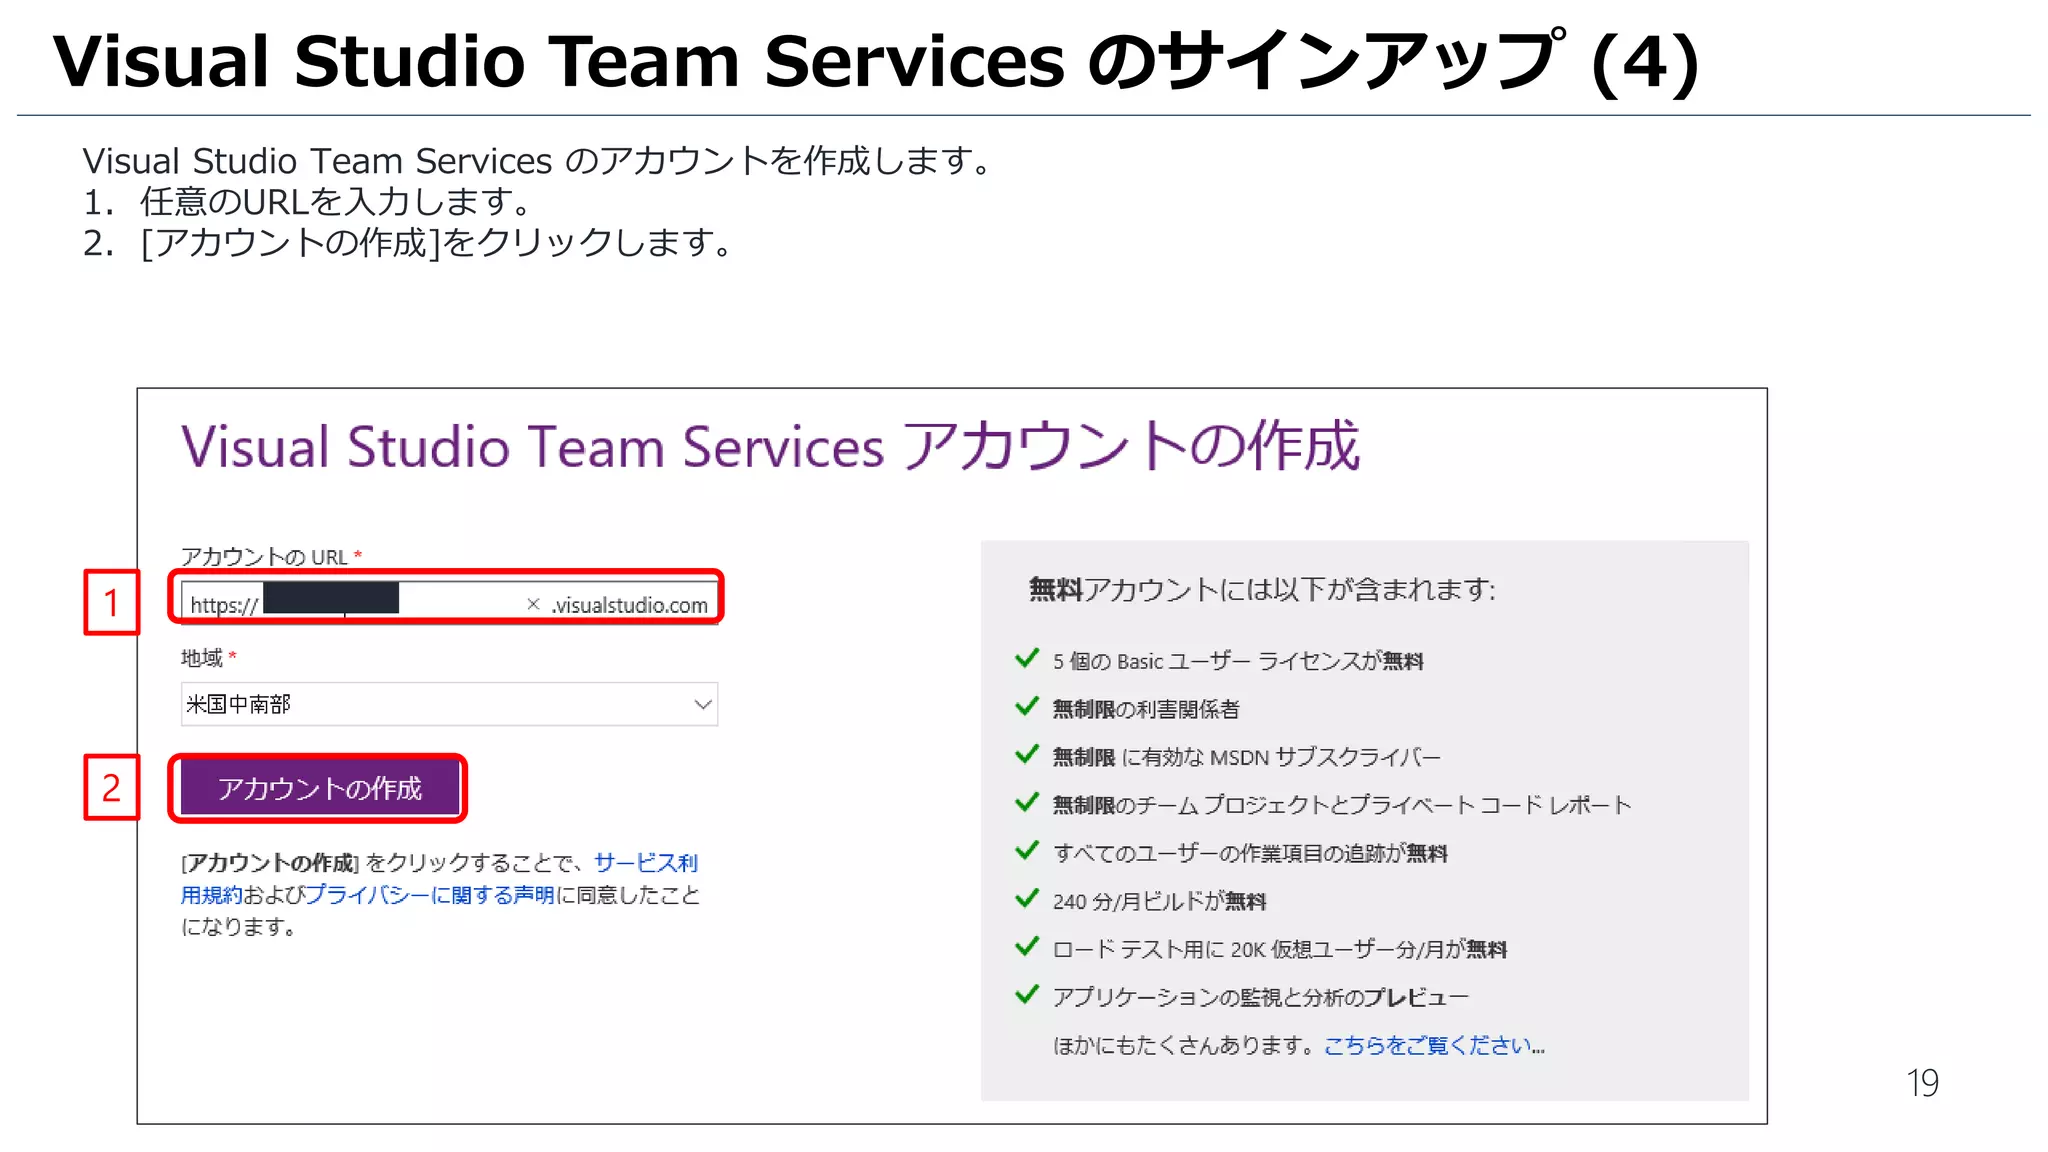
Task: Click the アカウントの URL field label
Action: point(271,557)
